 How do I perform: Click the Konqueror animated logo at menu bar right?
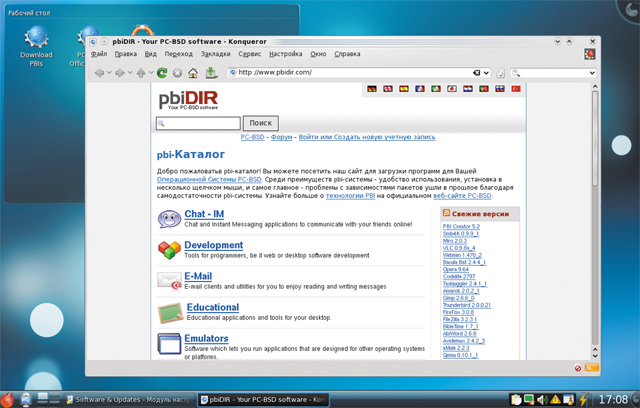pyautogui.click(x=589, y=54)
